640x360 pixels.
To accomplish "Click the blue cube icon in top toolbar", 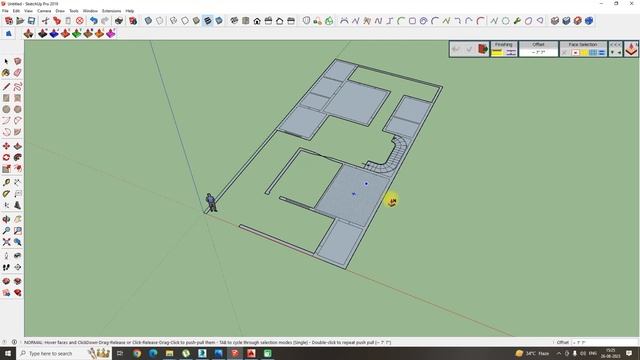I will click(589, 20).
